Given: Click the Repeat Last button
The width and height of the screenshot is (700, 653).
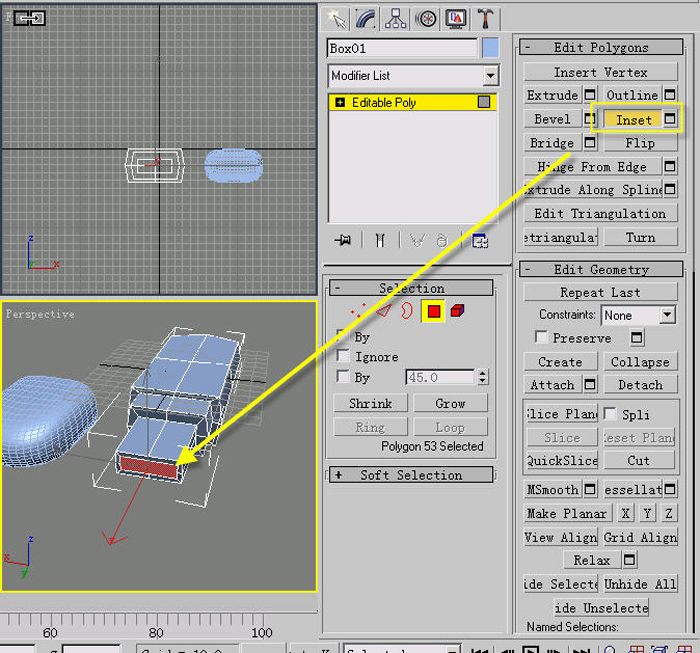Looking at the screenshot, I should [600, 292].
